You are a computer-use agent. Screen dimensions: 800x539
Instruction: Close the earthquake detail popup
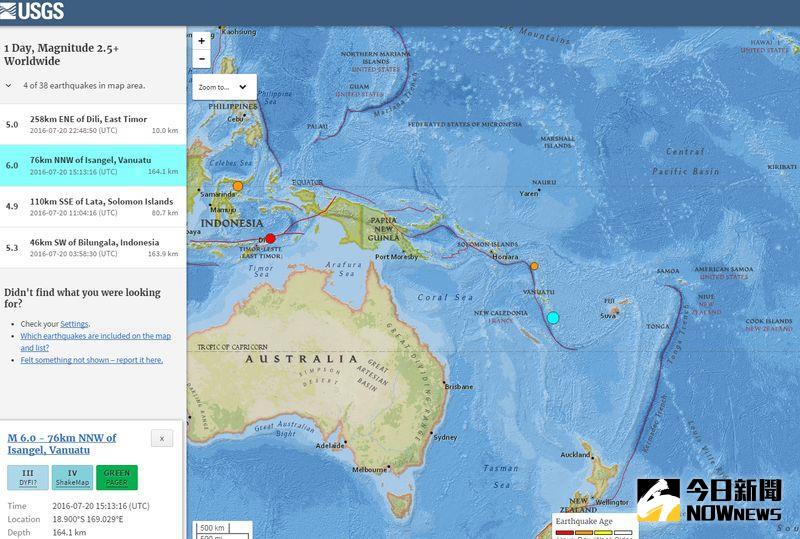pos(162,438)
